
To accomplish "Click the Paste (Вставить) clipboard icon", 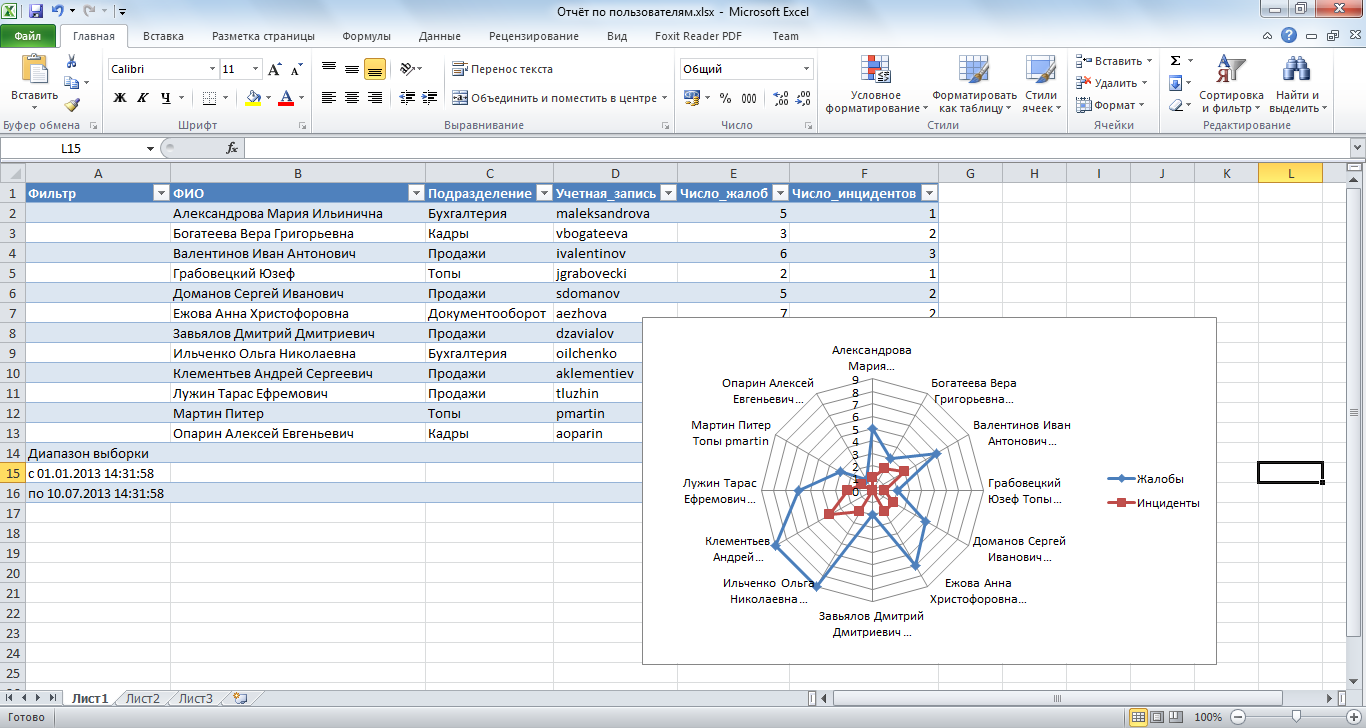I will [x=34, y=71].
